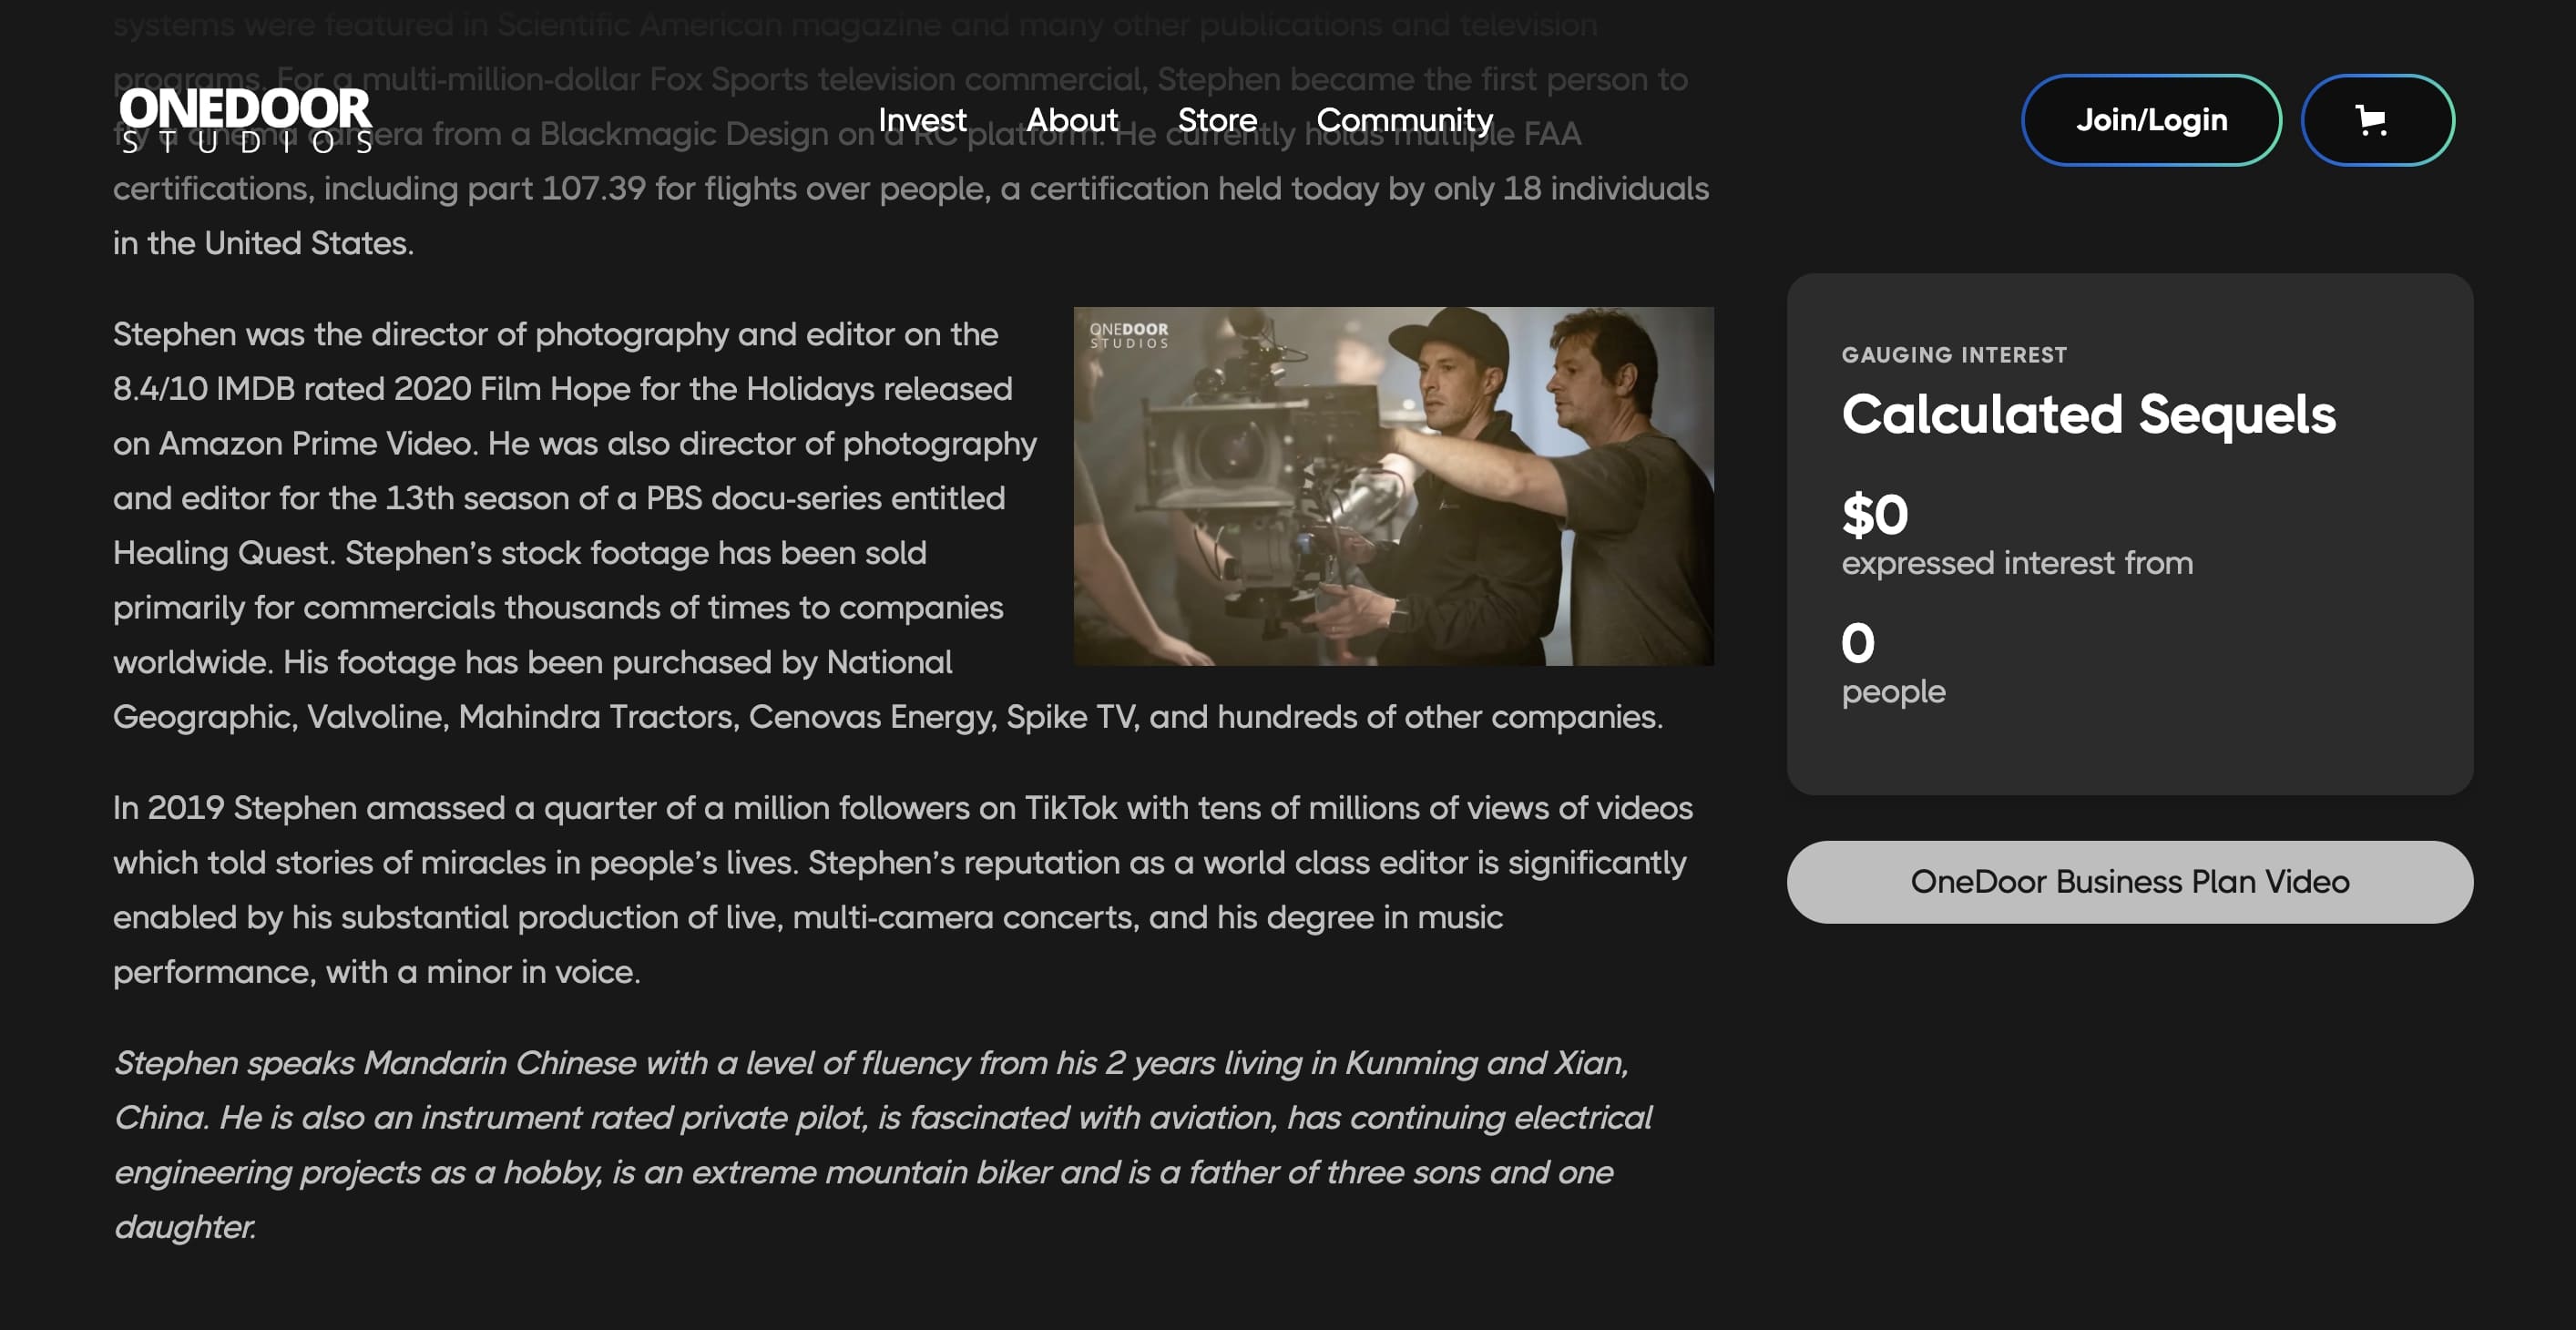Play the OneDoor Business Plan Video
Screen dimensions: 2576x1330
[2129, 881]
